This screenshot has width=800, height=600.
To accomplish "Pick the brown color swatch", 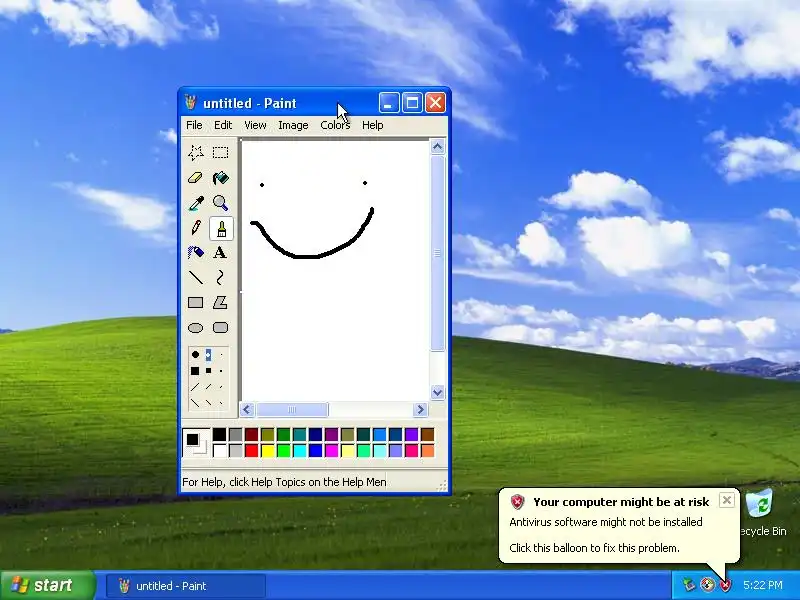I will pyautogui.click(x=428, y=434).
